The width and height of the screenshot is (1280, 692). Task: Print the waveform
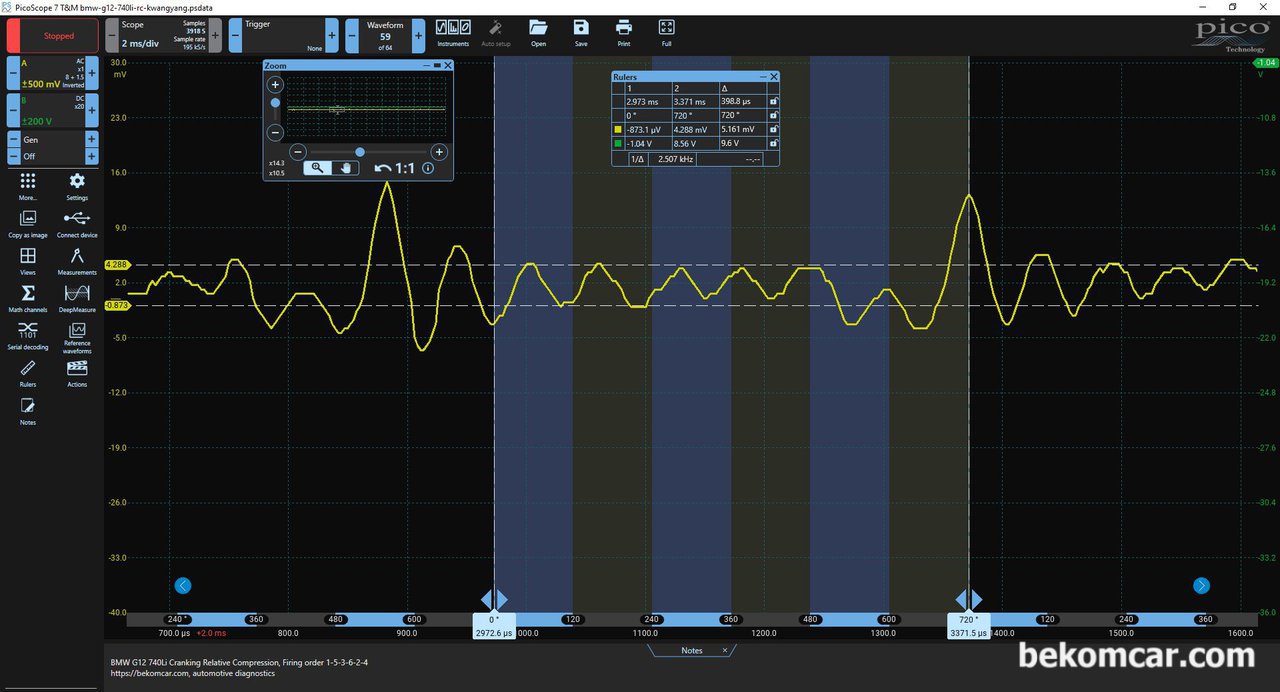624,32
